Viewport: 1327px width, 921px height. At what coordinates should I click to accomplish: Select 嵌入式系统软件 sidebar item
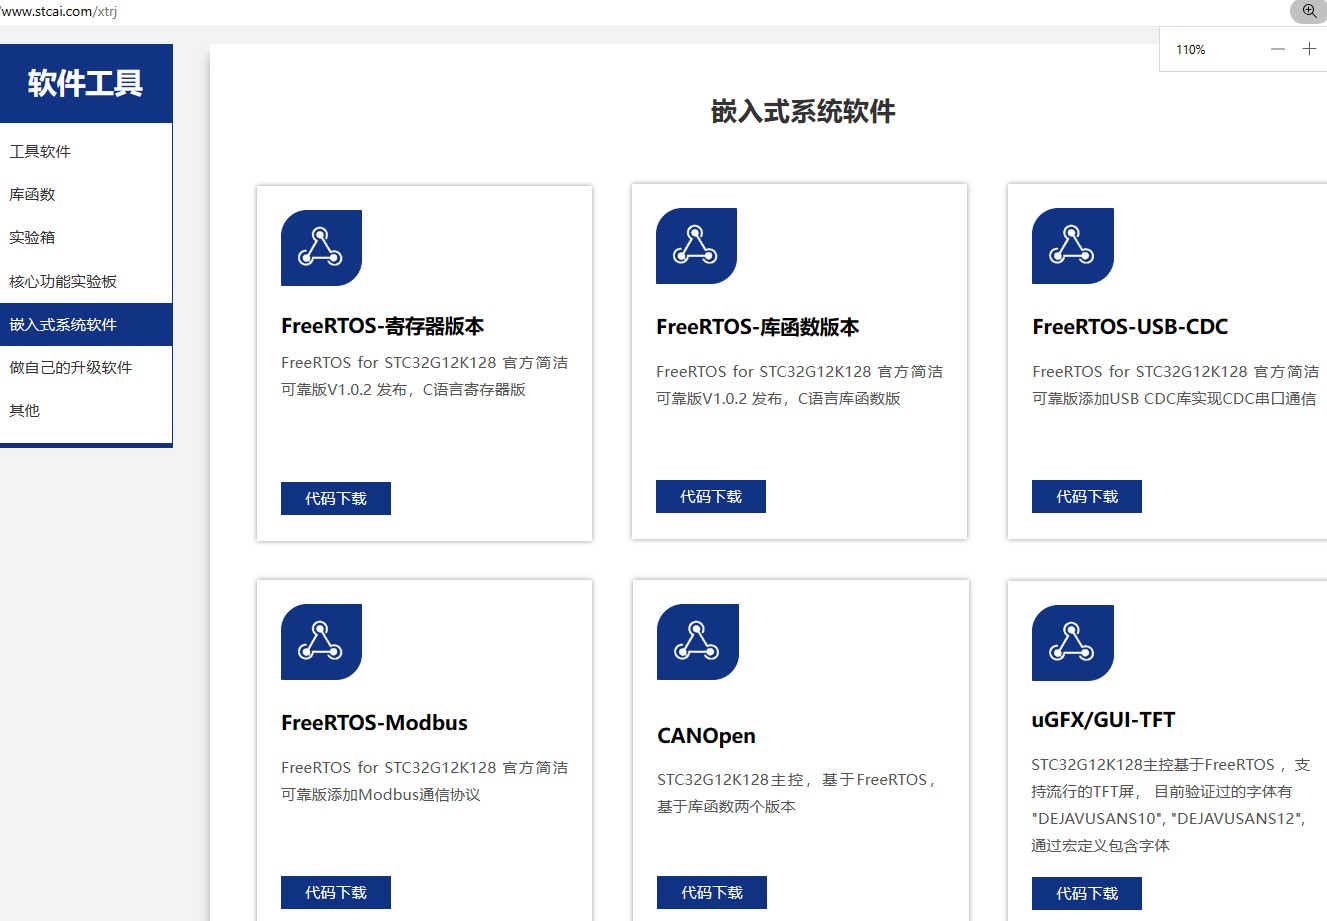(86, 325)
